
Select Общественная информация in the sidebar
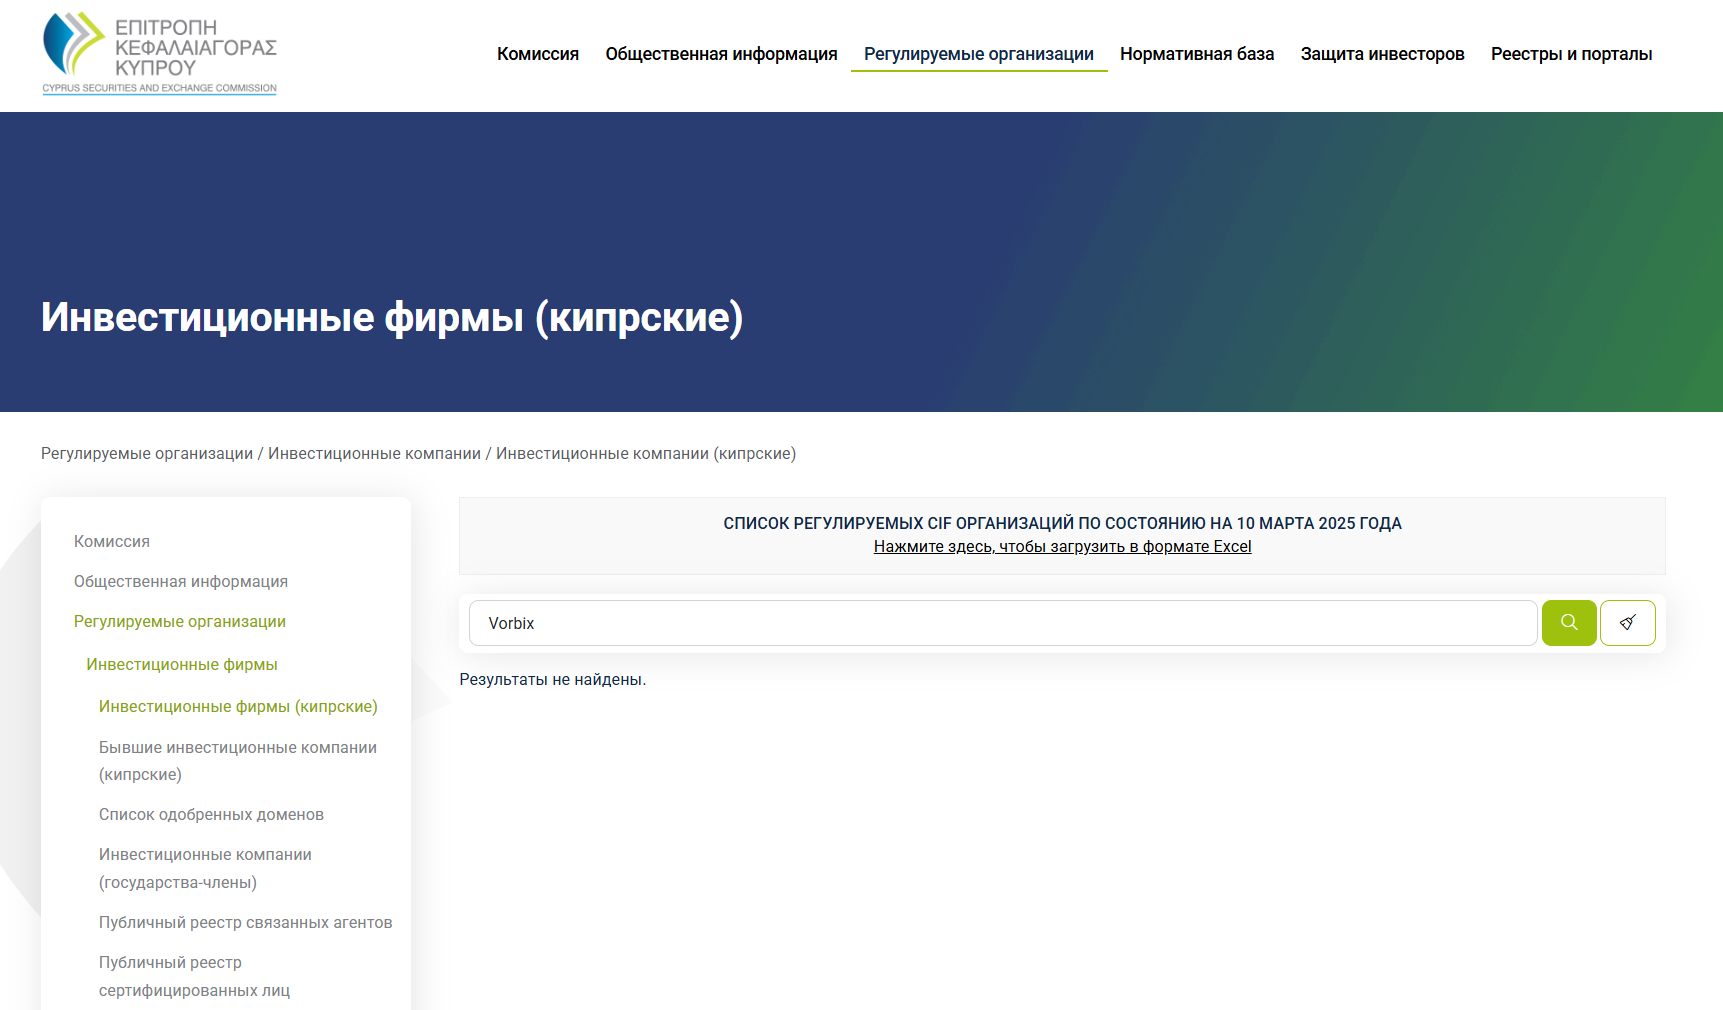tap(181, 582)
